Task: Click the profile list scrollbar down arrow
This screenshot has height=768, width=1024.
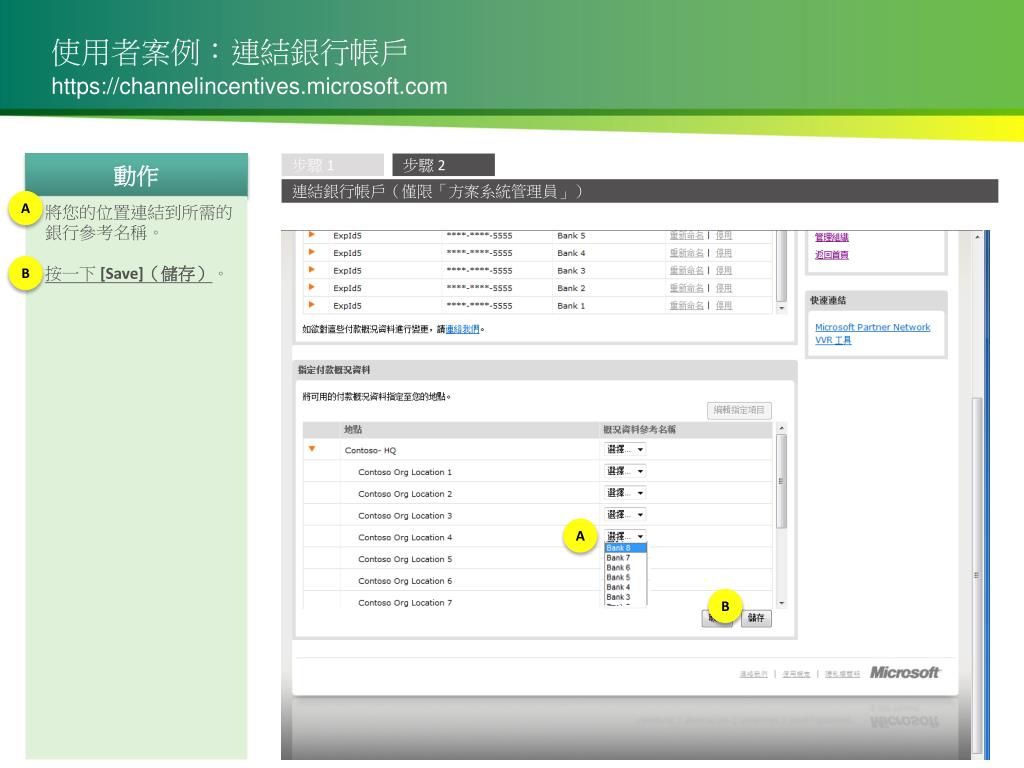Action: click(781, 308)
